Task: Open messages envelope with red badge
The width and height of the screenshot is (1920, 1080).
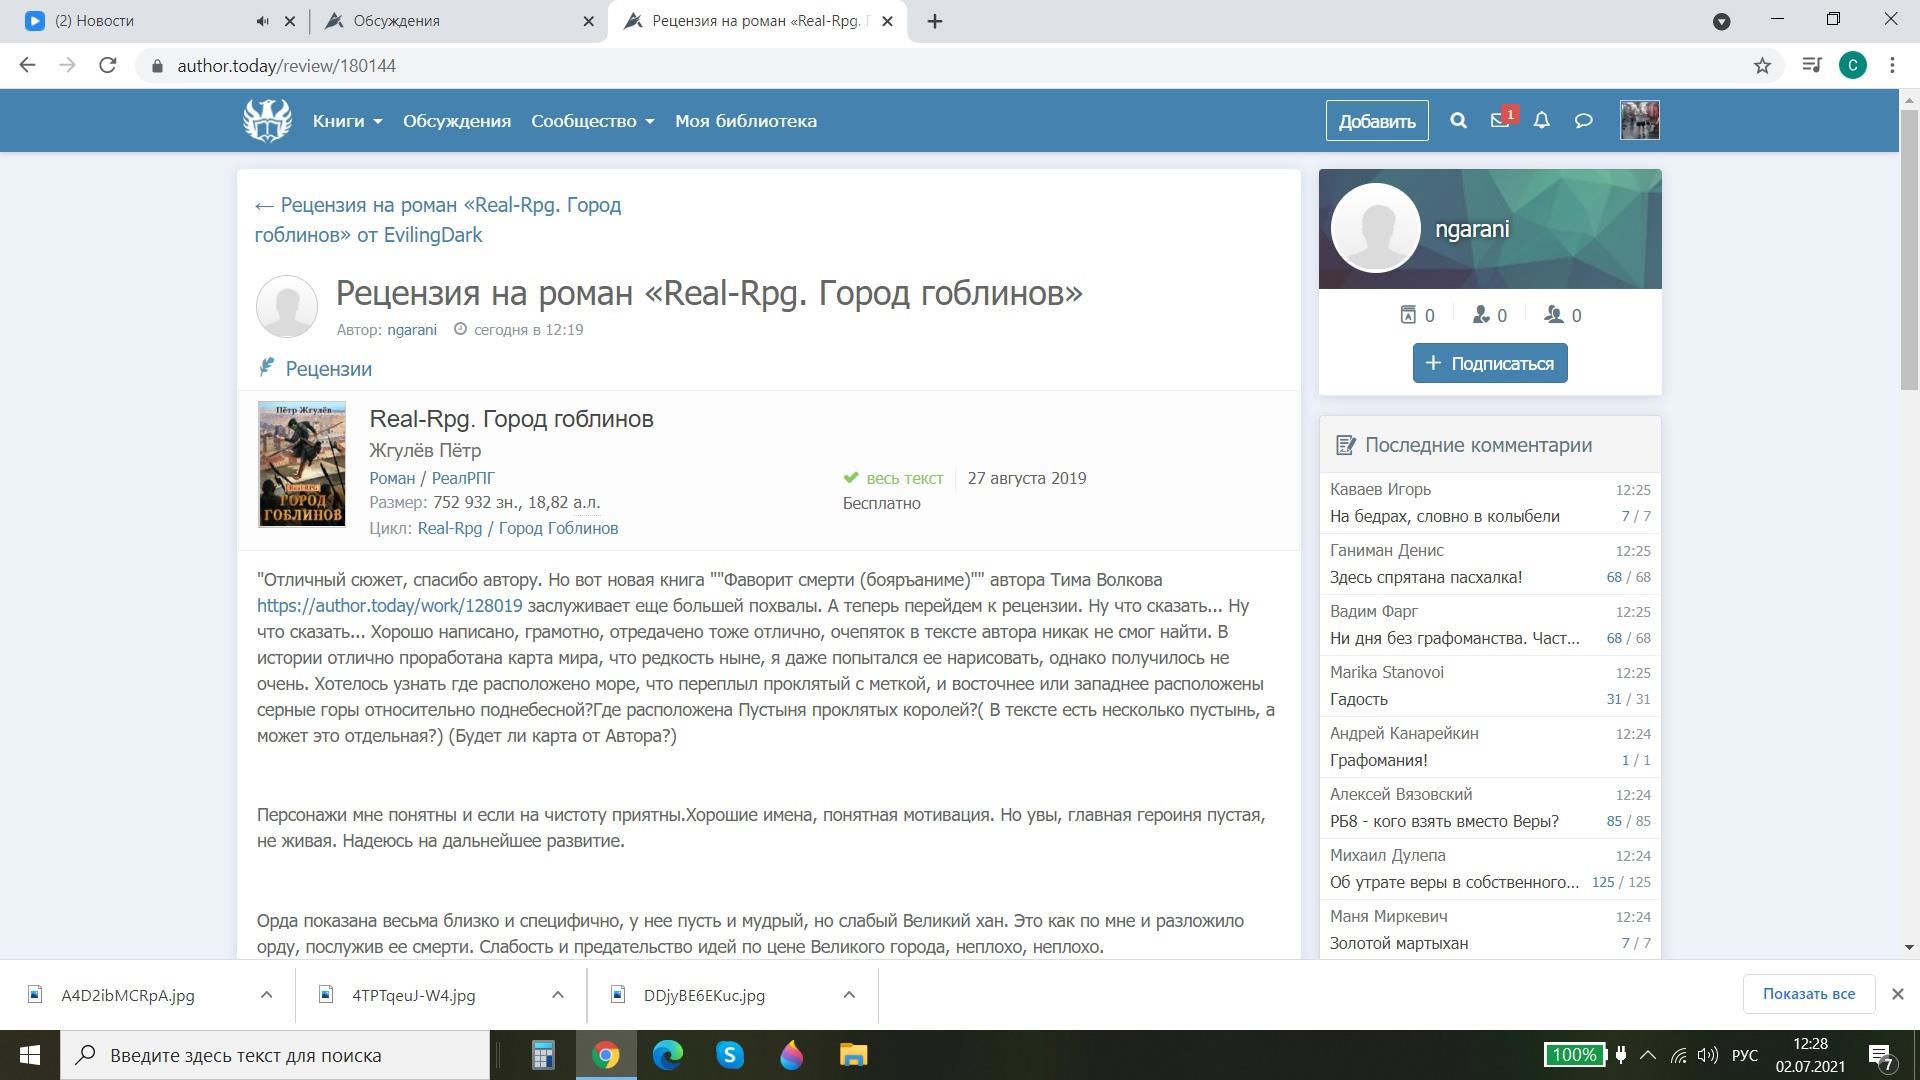Action: click(x=1500, y=121)
